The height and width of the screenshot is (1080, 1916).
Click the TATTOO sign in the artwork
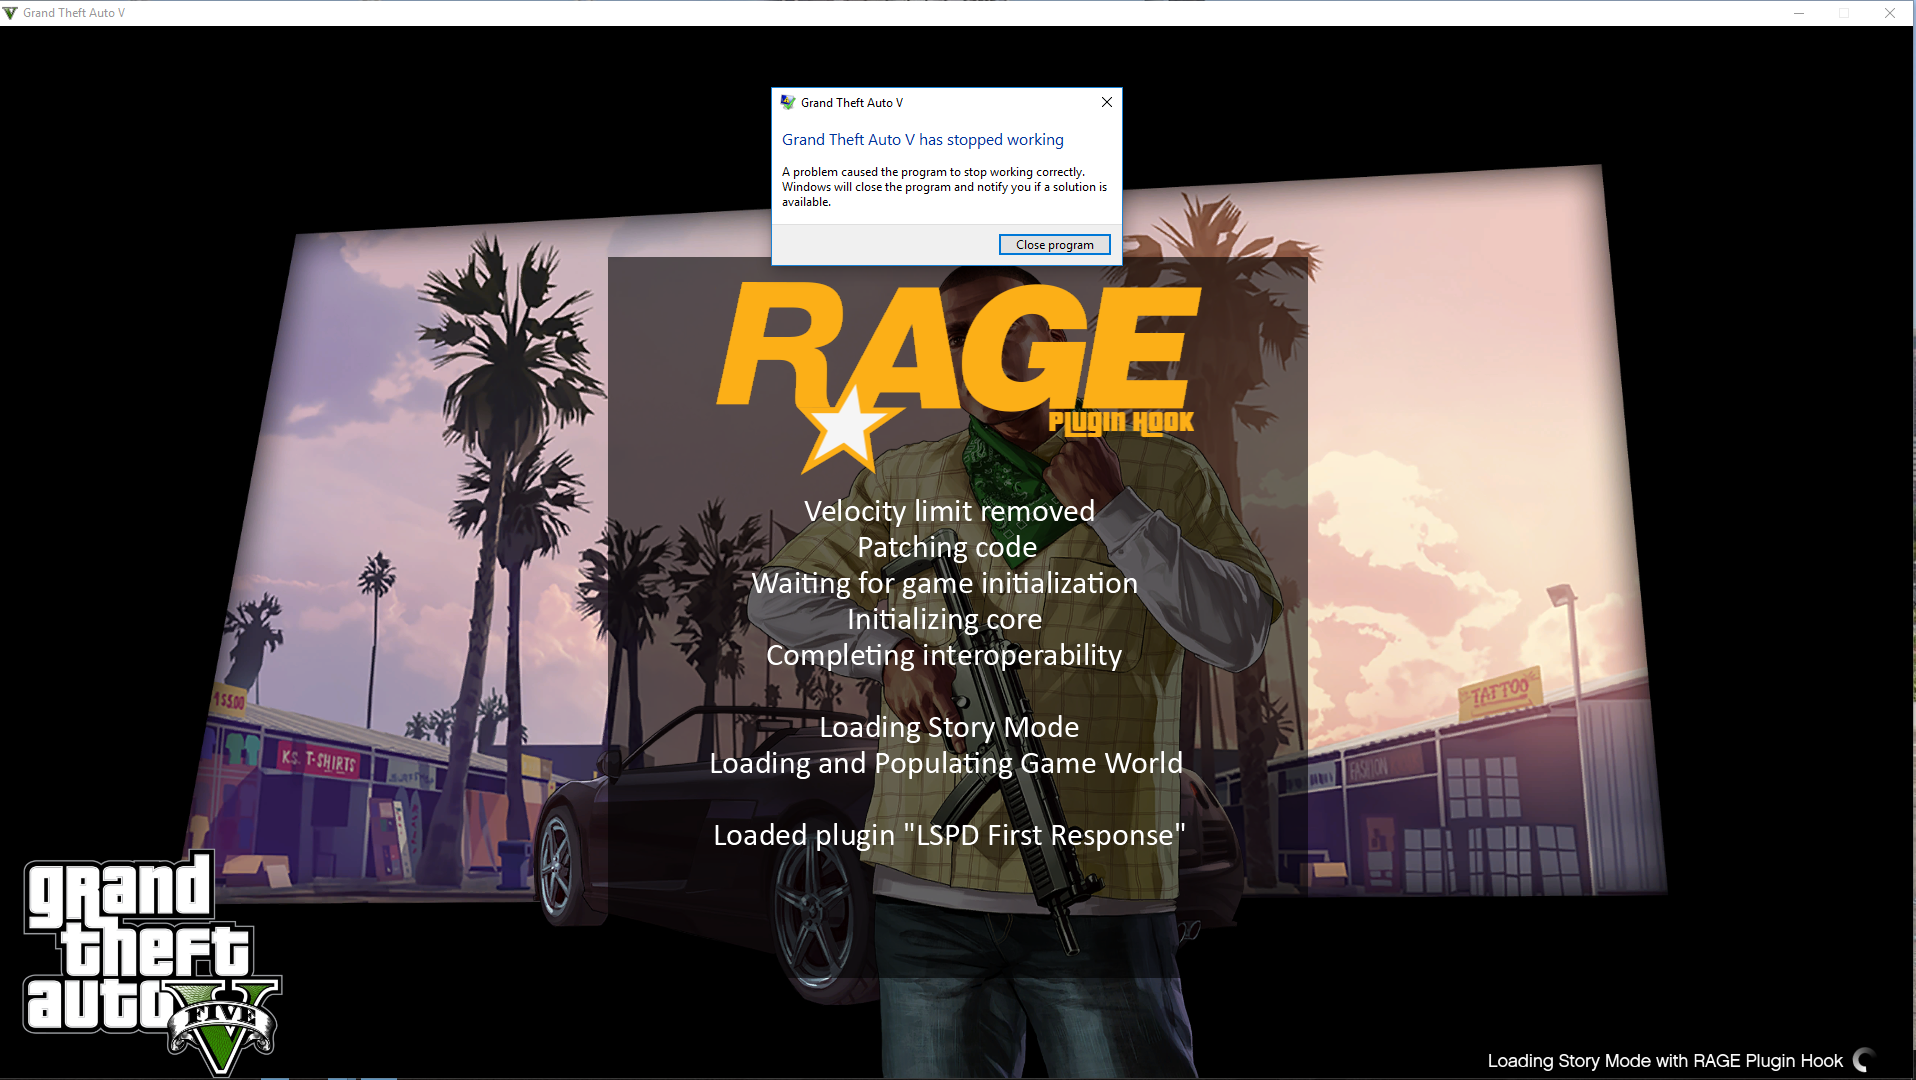tap(1500, 692)
